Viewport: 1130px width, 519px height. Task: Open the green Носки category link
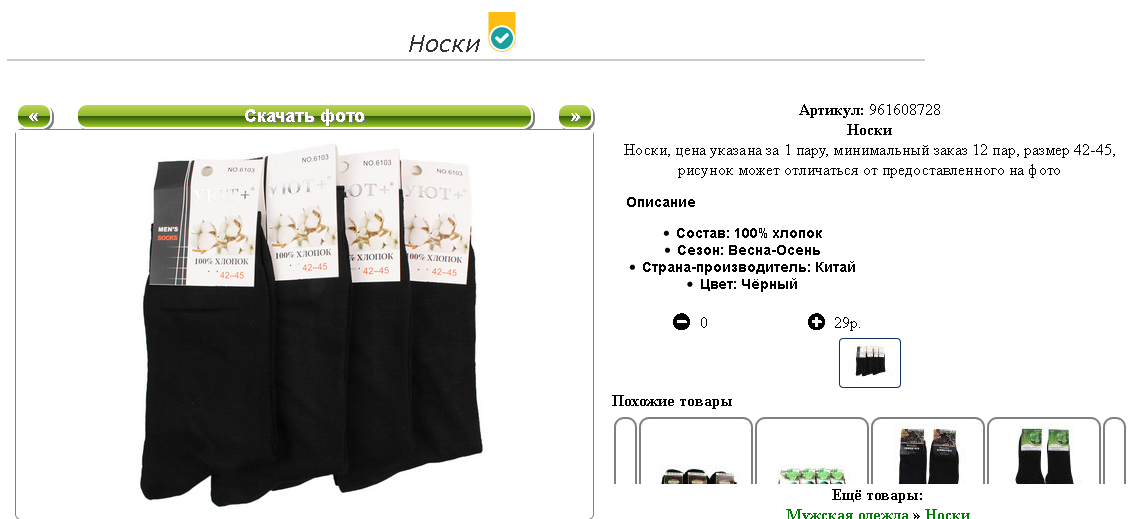click(x=947, y=513)
